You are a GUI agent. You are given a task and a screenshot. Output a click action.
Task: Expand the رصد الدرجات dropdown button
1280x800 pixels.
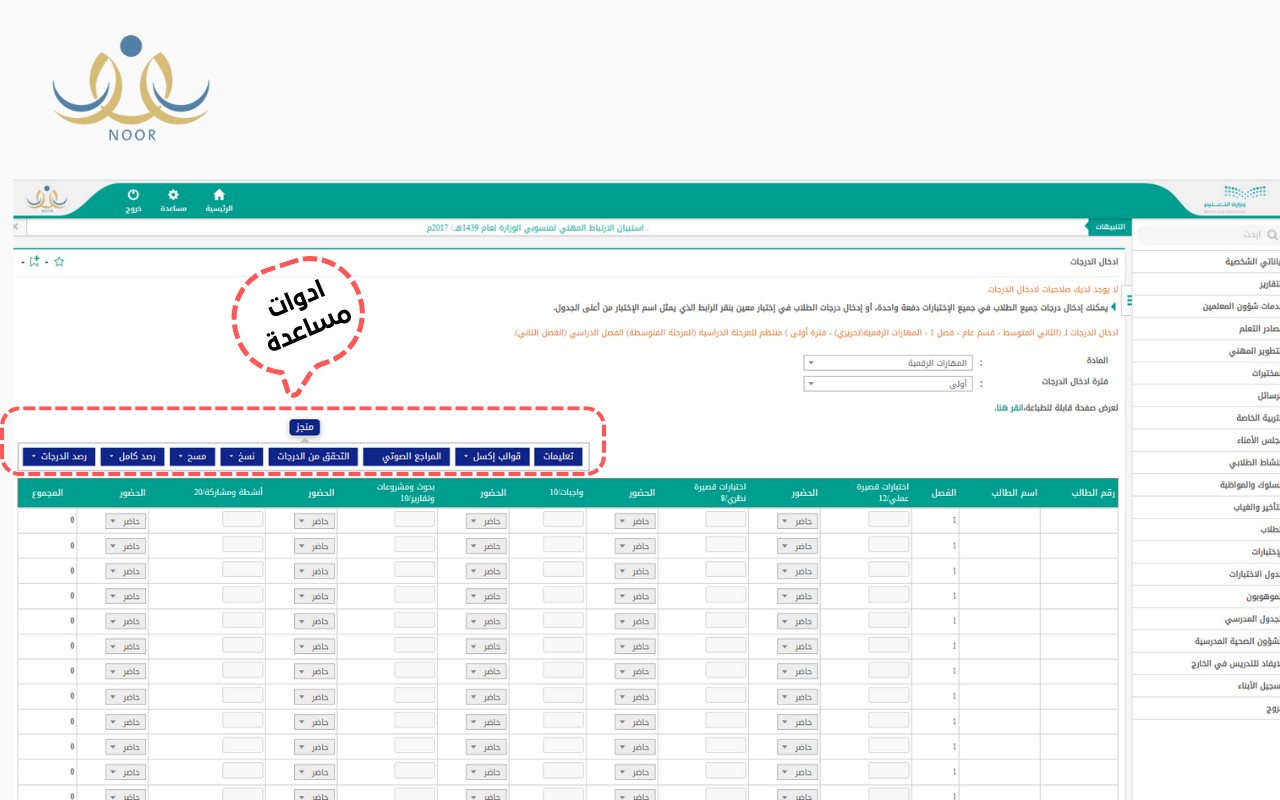pos(61,456)
